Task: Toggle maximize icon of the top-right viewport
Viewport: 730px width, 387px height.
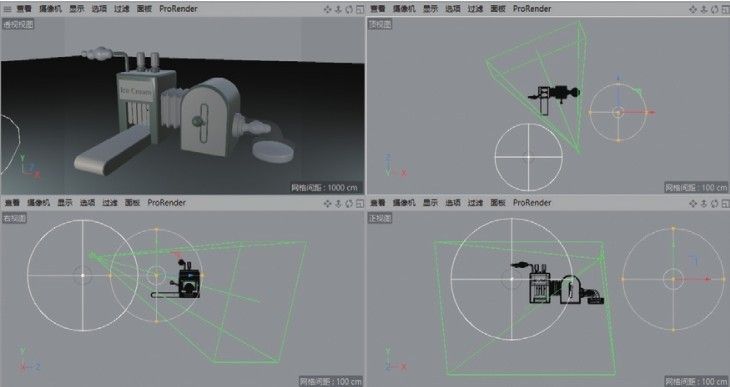Action: tap(725, 9)
